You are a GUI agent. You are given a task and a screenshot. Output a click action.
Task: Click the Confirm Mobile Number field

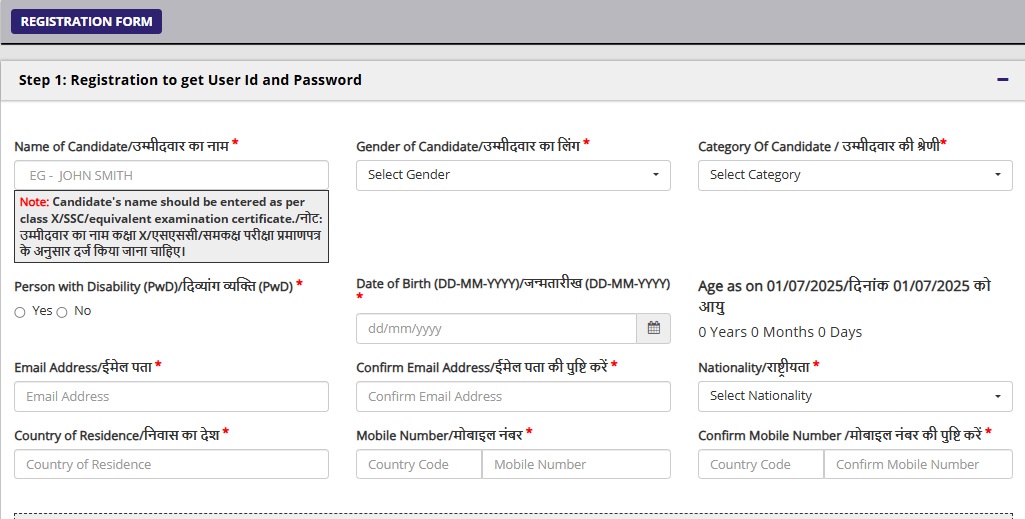coord(918,464)
